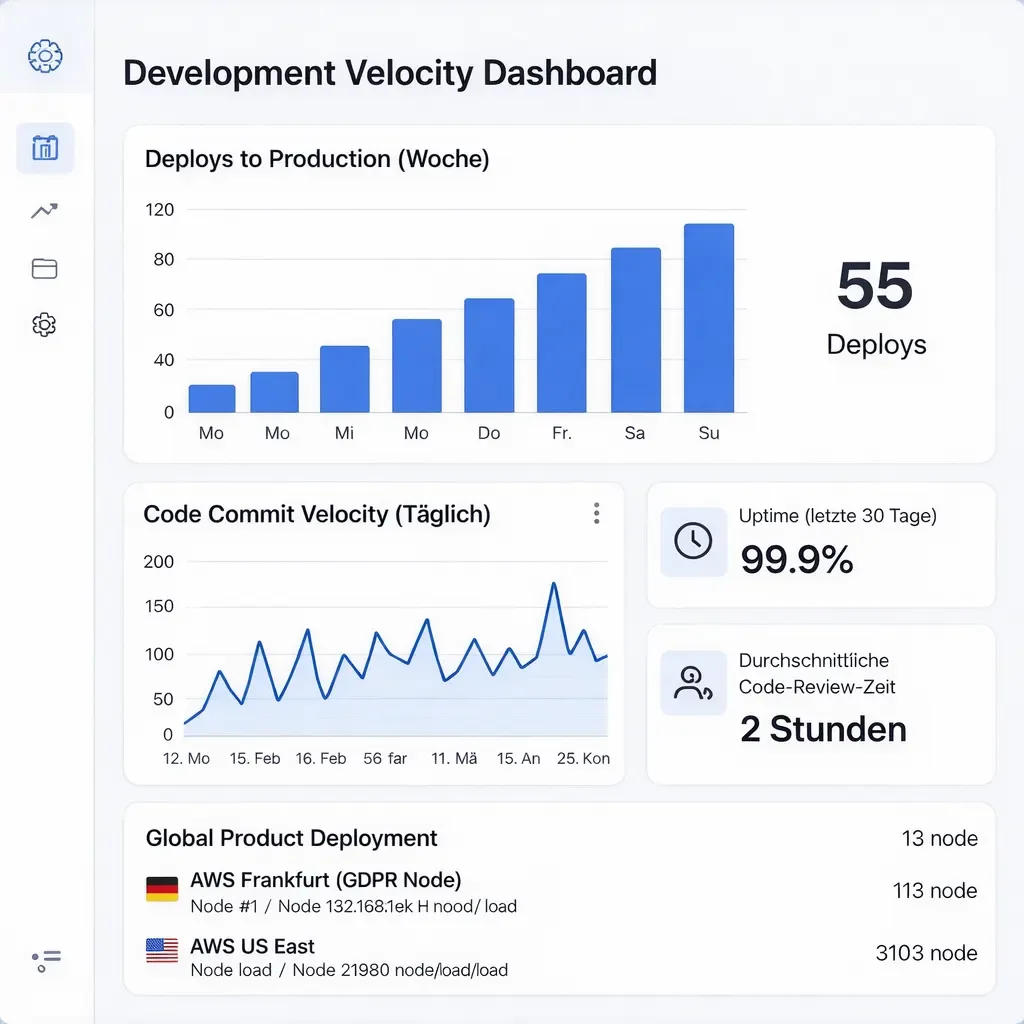The image size is (1024, 1024).
Task: Click the 99.9% uptime value
Action: coord(797,560)
